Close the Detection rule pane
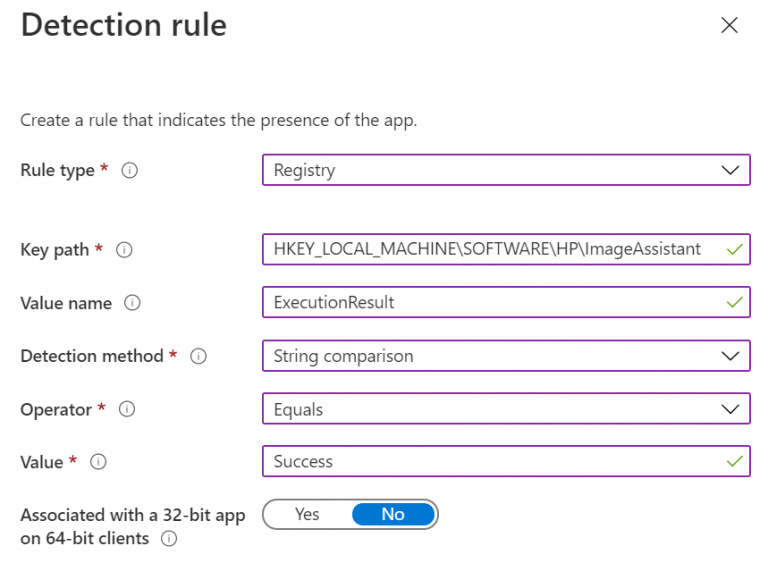 (x=729, y=26)
